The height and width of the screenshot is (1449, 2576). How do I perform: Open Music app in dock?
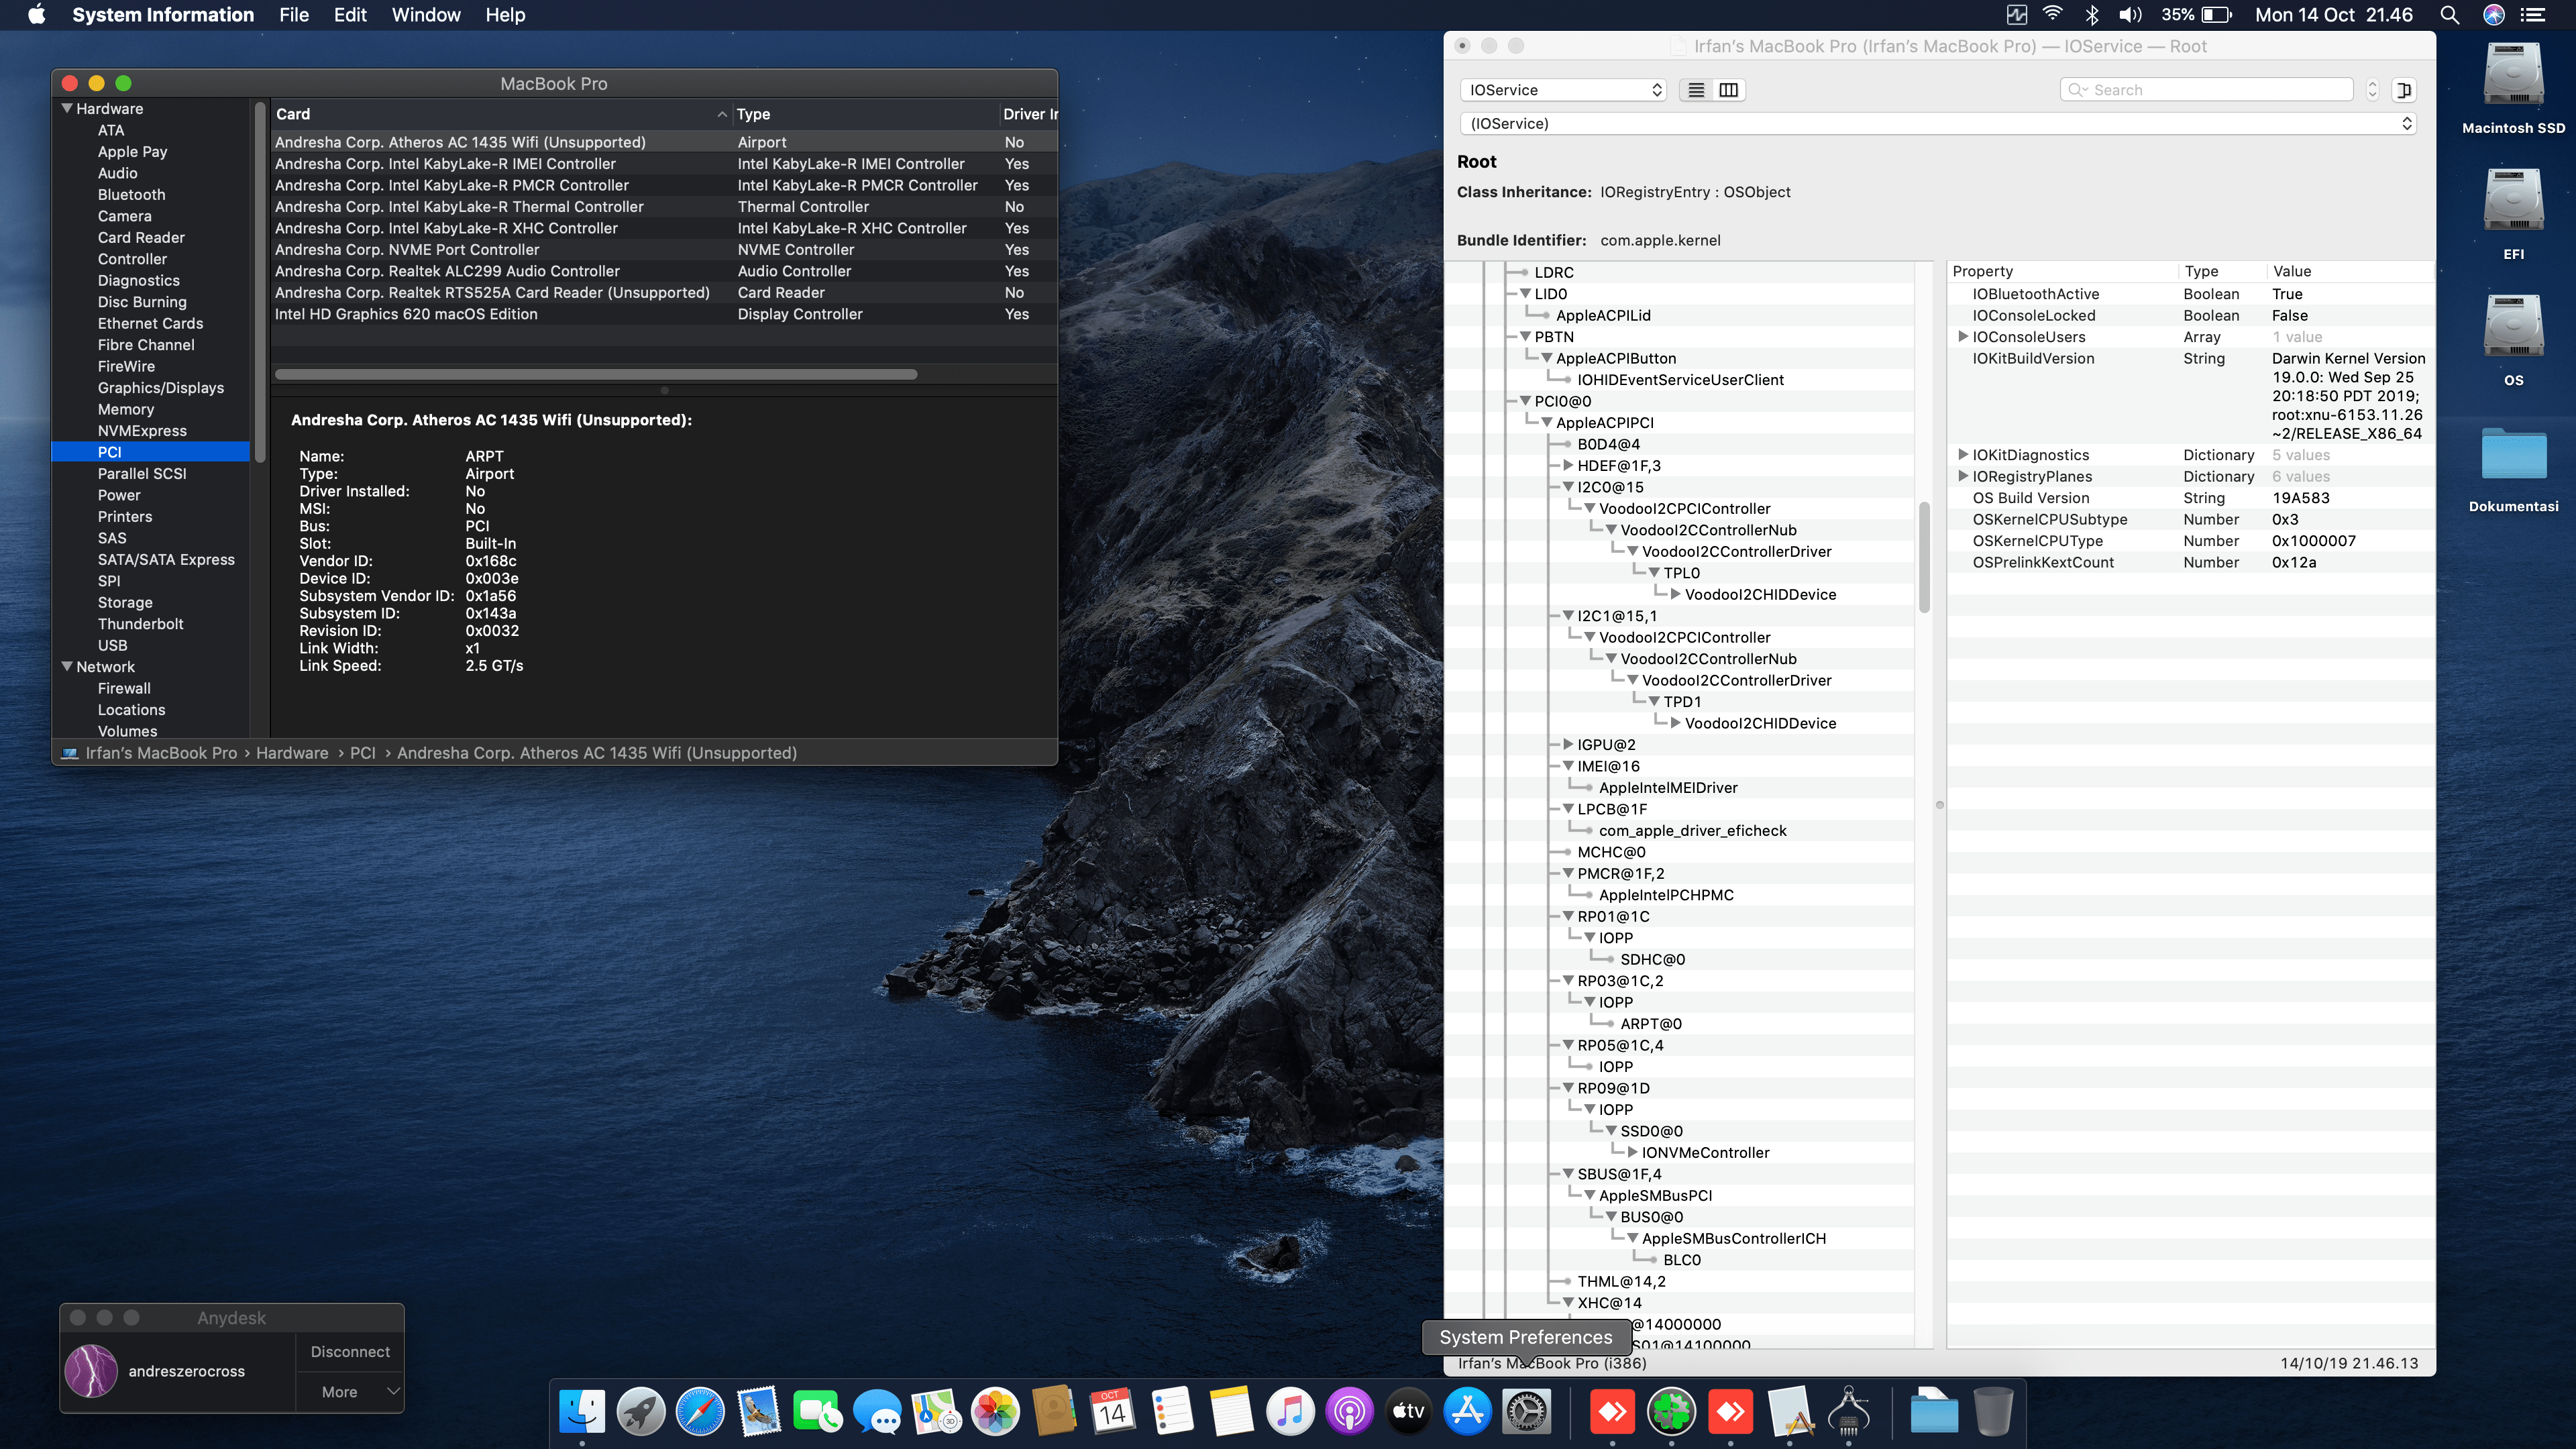(1290, 1412)
